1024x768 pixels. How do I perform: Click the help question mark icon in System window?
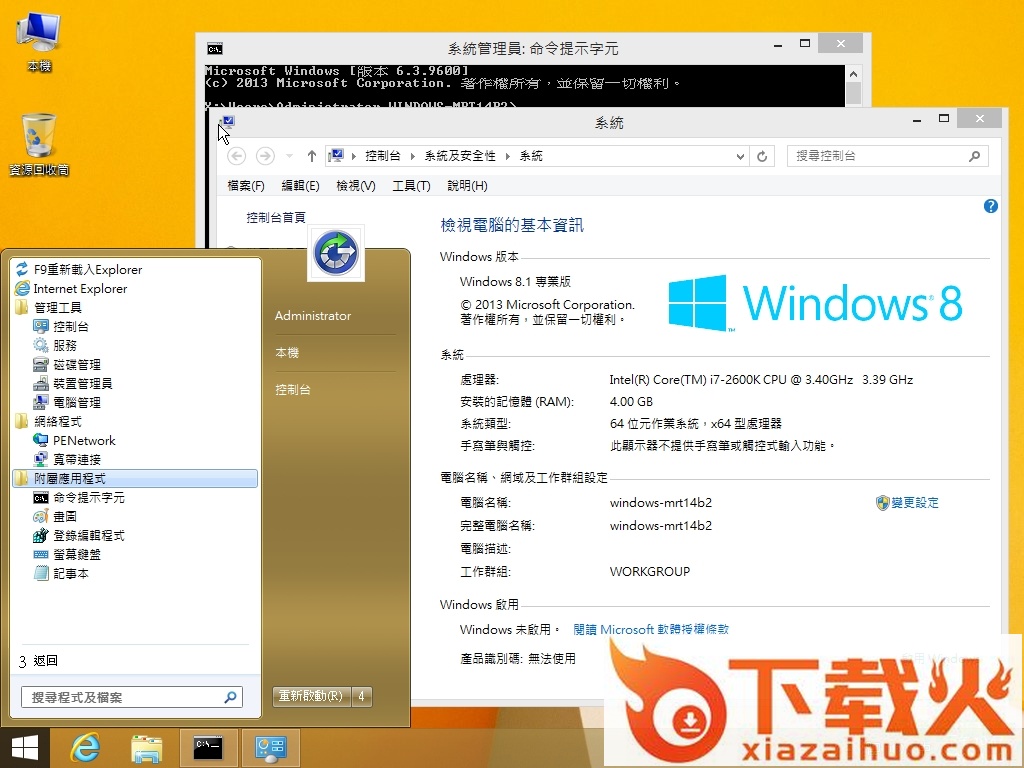pos(990,206)
